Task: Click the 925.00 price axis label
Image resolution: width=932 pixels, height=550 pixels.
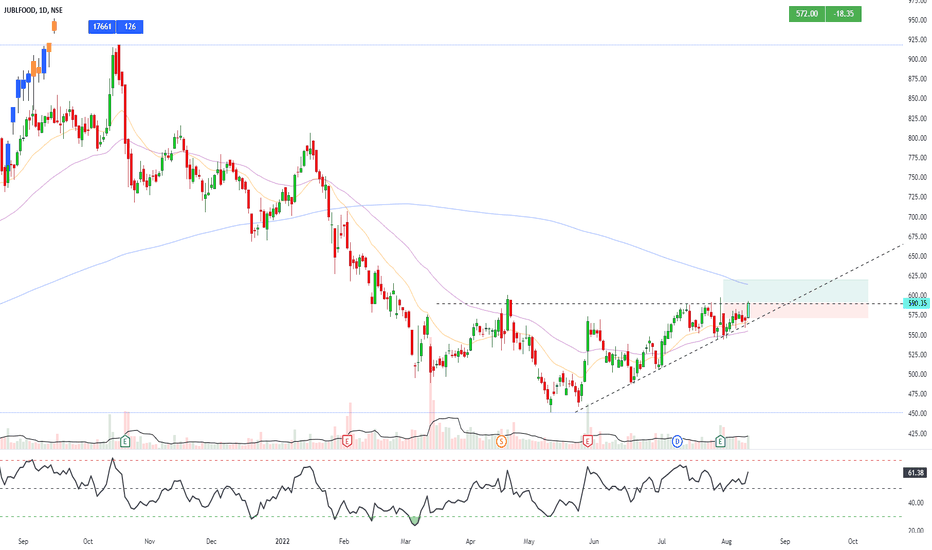Action: point(917,40)
